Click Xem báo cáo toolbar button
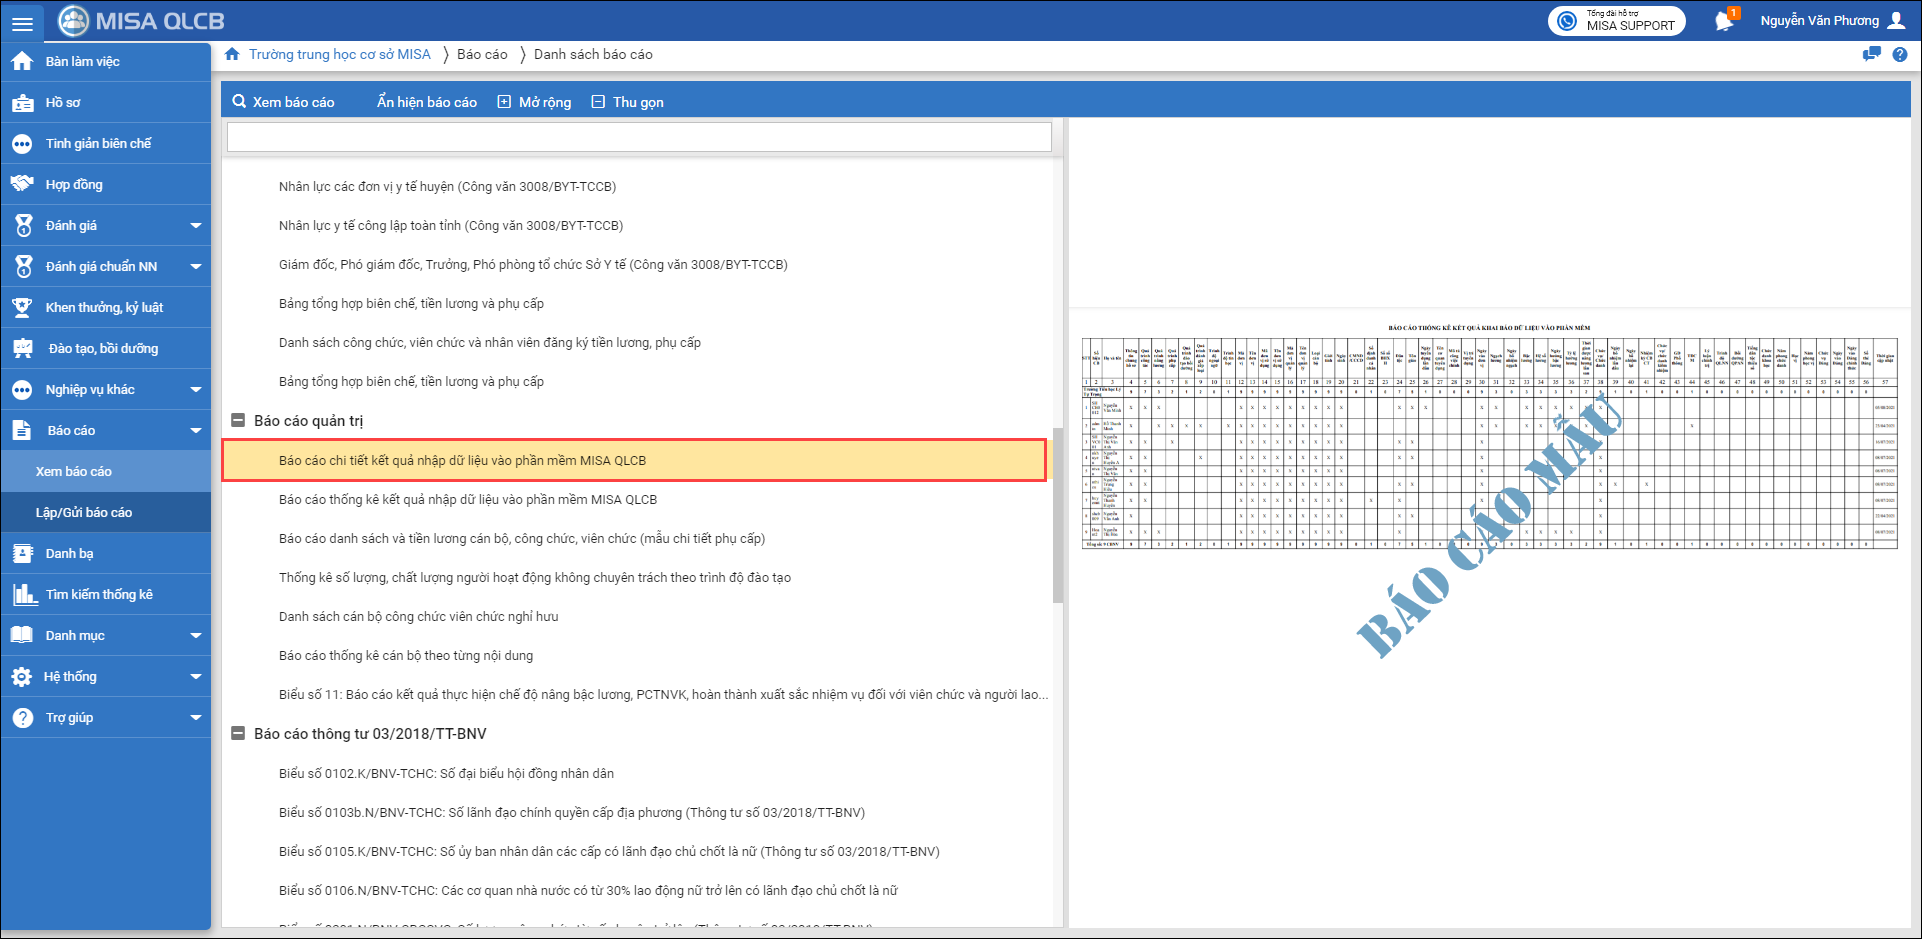 [x=283, y=102]
